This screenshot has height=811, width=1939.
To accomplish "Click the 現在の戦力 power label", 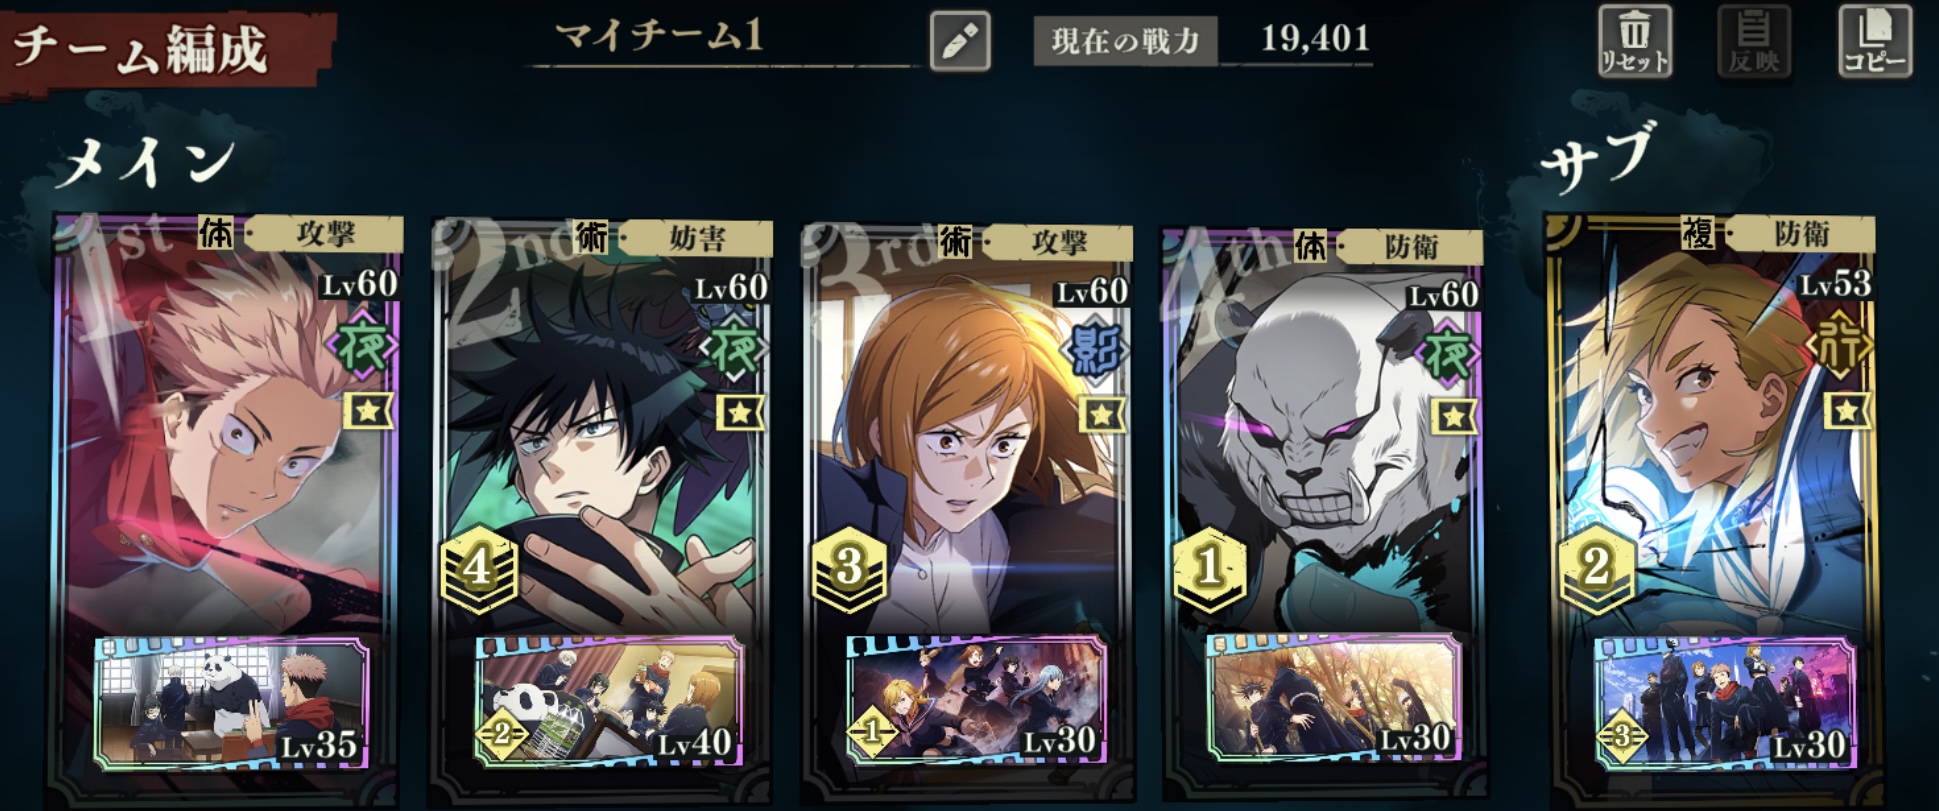I will [x=1125, y=41].
